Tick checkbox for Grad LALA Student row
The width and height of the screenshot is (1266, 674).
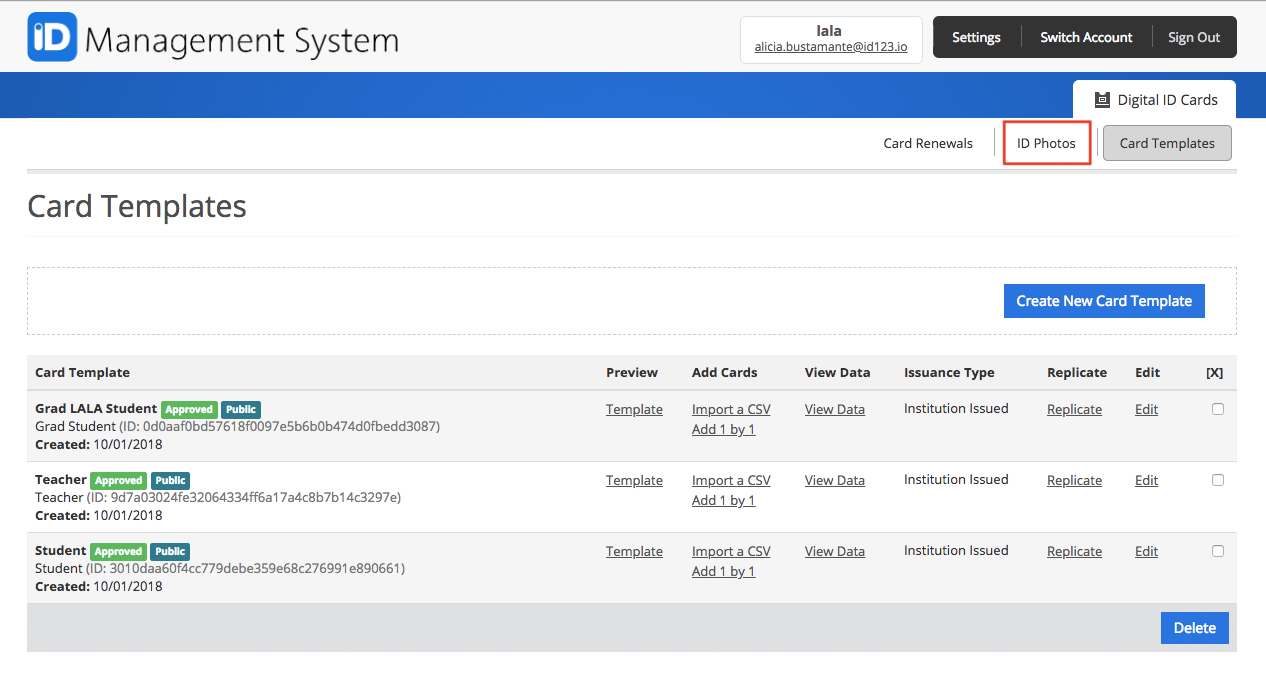1217,409
